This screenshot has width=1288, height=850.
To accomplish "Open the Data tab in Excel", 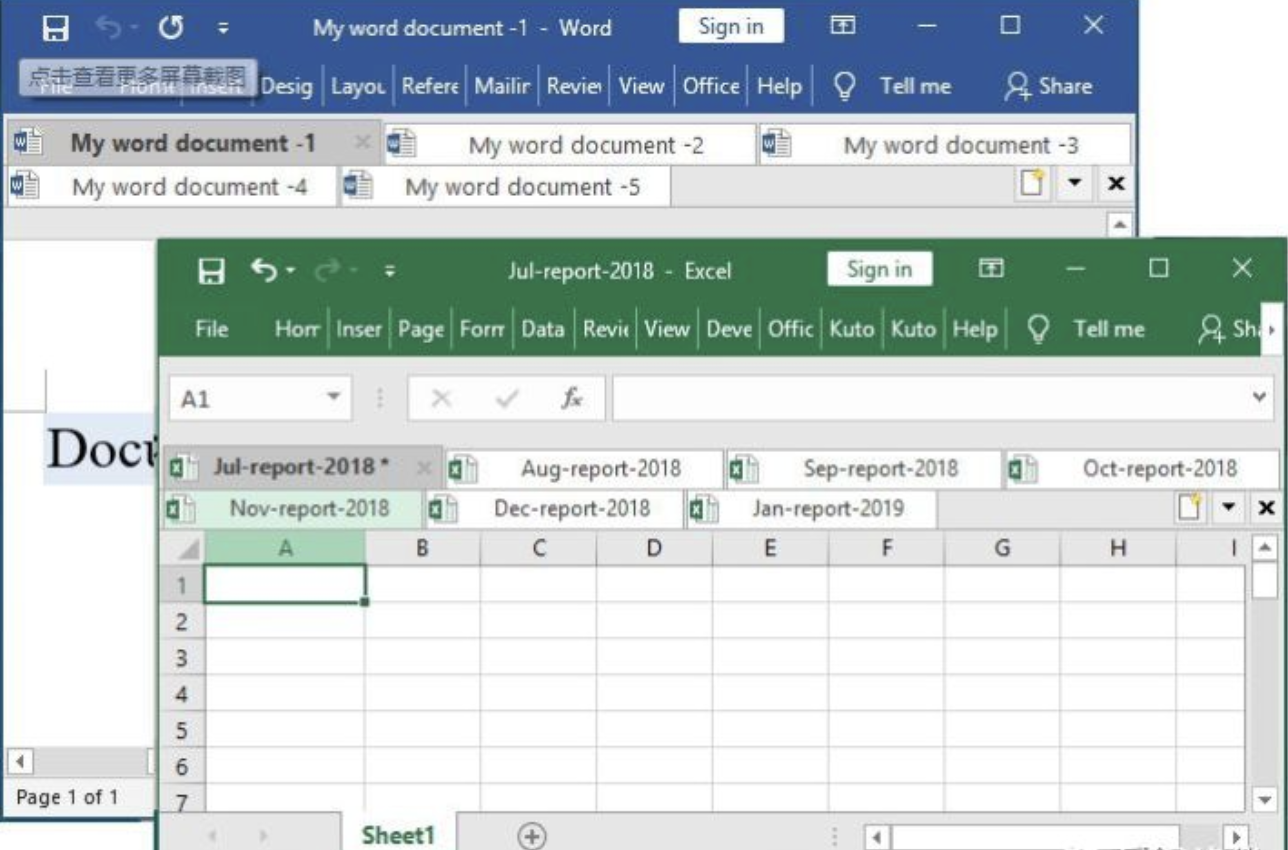I will coord(543,329).
